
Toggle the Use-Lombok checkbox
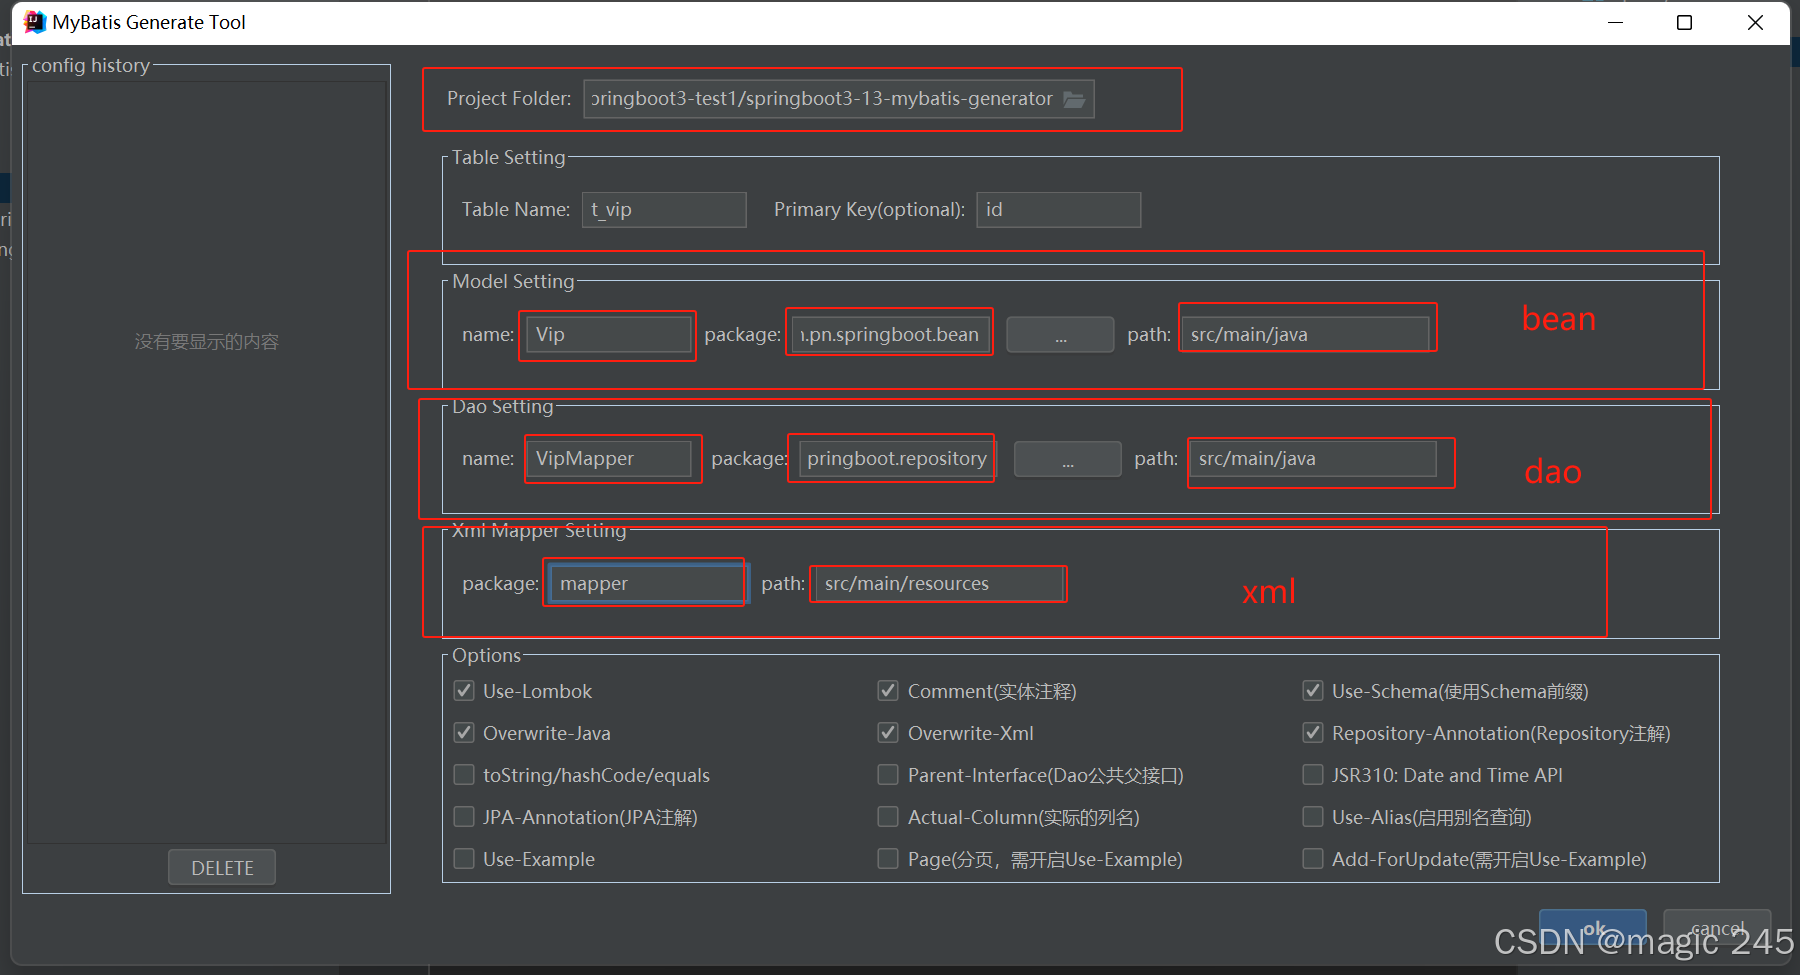click(464, 691)
